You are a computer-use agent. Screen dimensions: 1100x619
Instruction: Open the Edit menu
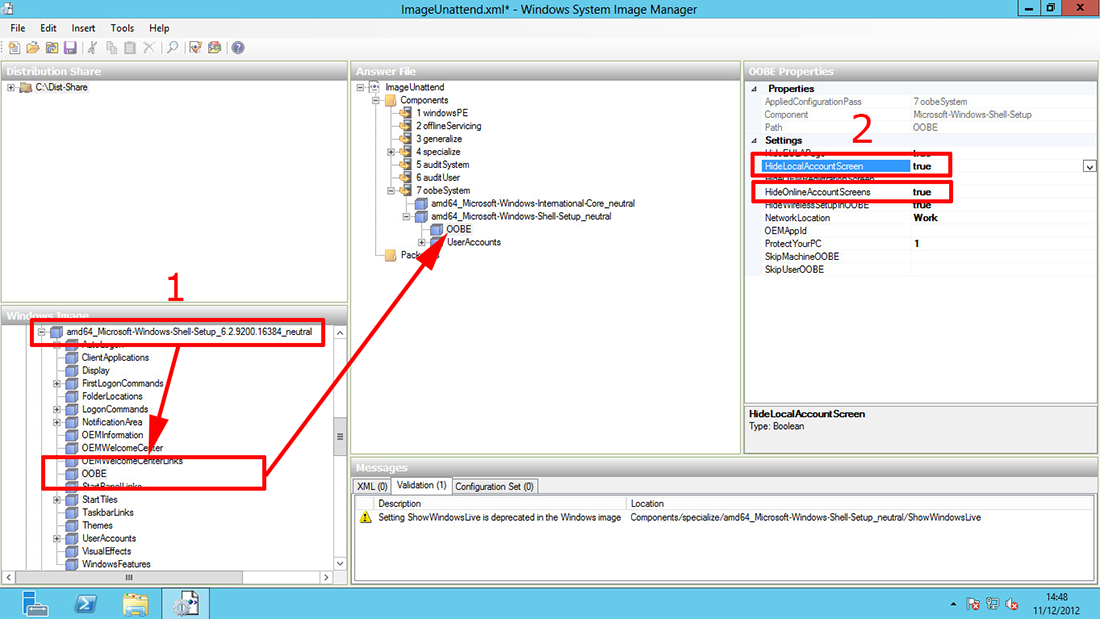48,28
